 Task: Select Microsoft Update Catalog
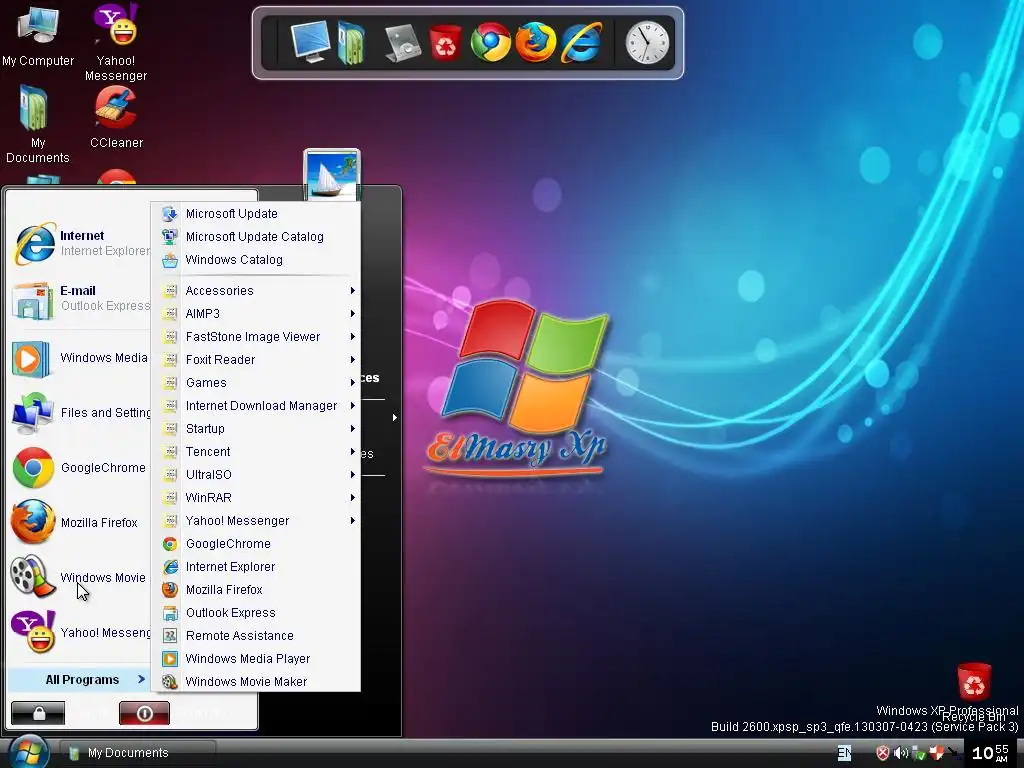[256, 236]
